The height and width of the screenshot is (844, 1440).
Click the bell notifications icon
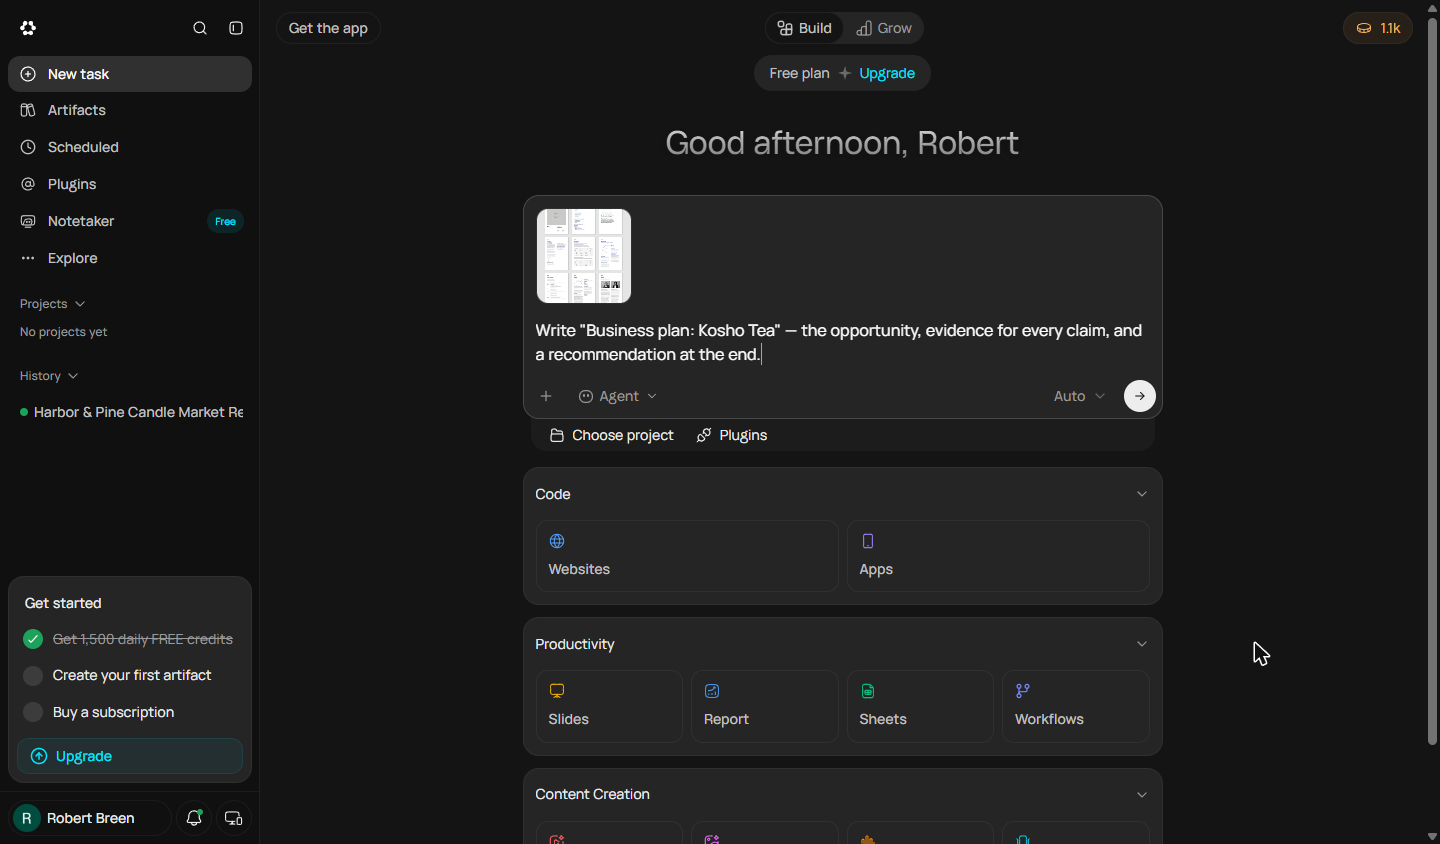coord(194,818)
